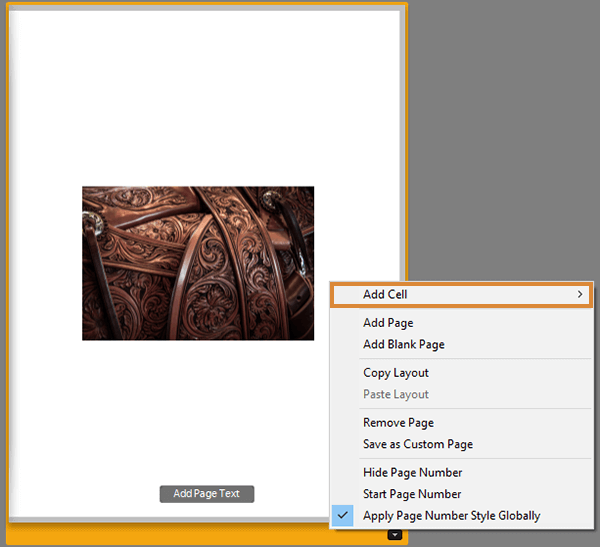
Task: Uncheck the Apply Page Number Style checkmark
Action: (x=342, y=515)
